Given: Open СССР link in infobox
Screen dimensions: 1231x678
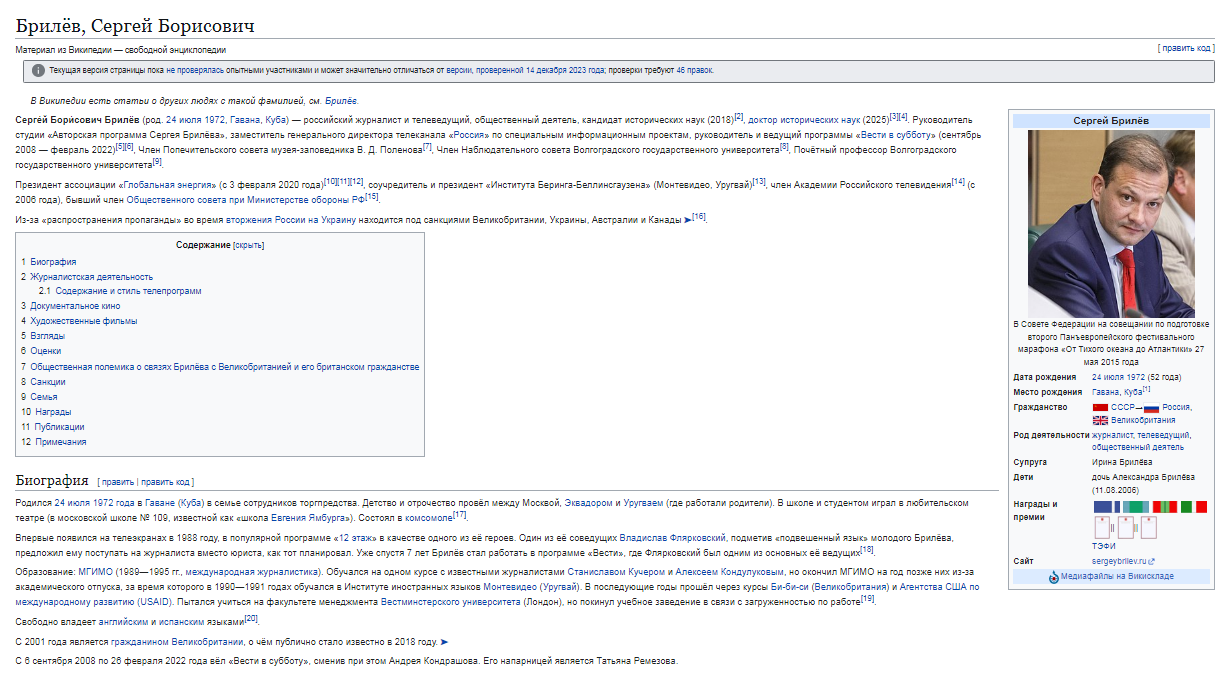Looking at the screenshot, I should point(1121,408).
